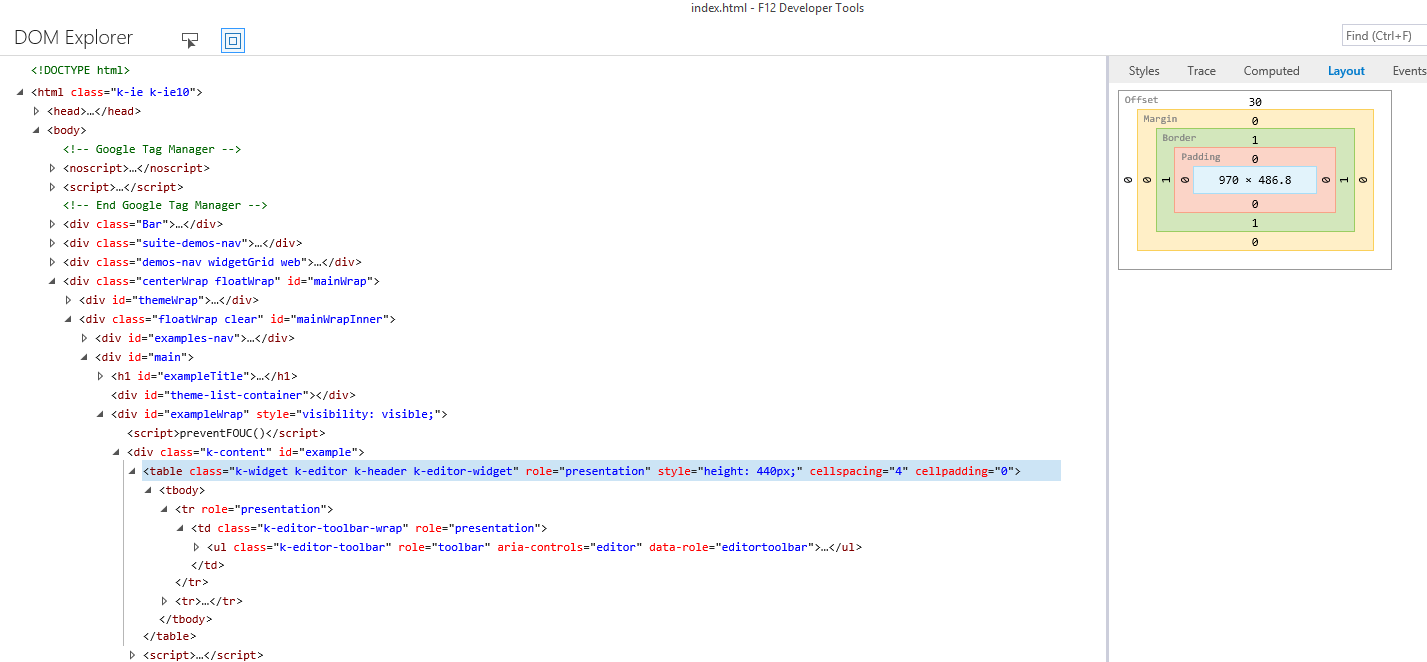The image size is (1427, 662).
Task: Click the Offset label in box model
Action: [x=1141, y=100]
